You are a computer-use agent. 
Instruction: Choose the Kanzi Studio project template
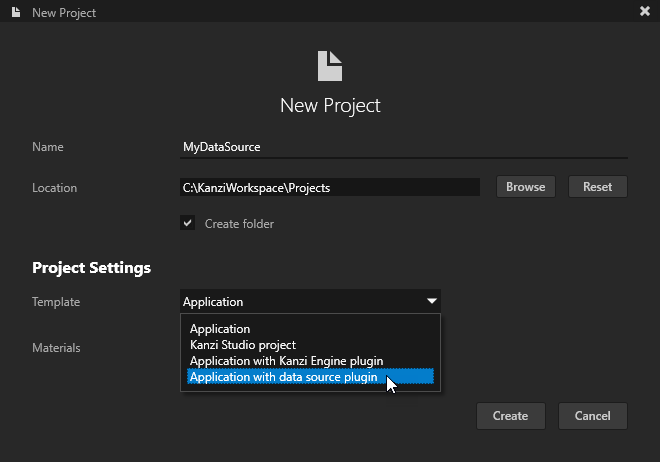[243, 345]
